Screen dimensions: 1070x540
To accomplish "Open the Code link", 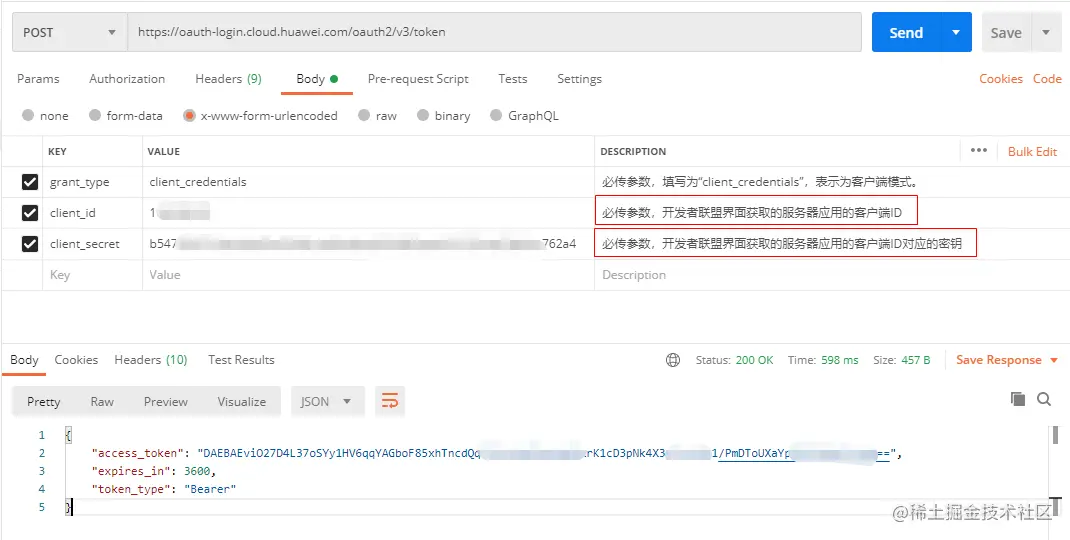I will [x=1047, y=79].
